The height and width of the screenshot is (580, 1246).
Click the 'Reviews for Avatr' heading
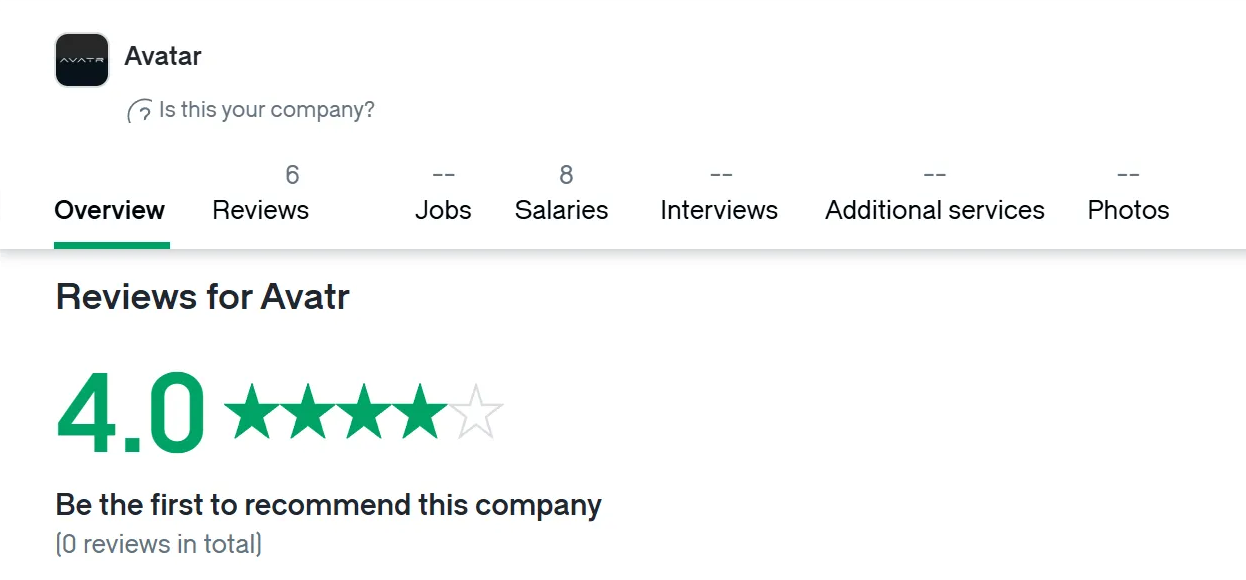pyautogui.click(x=203, y=297)
